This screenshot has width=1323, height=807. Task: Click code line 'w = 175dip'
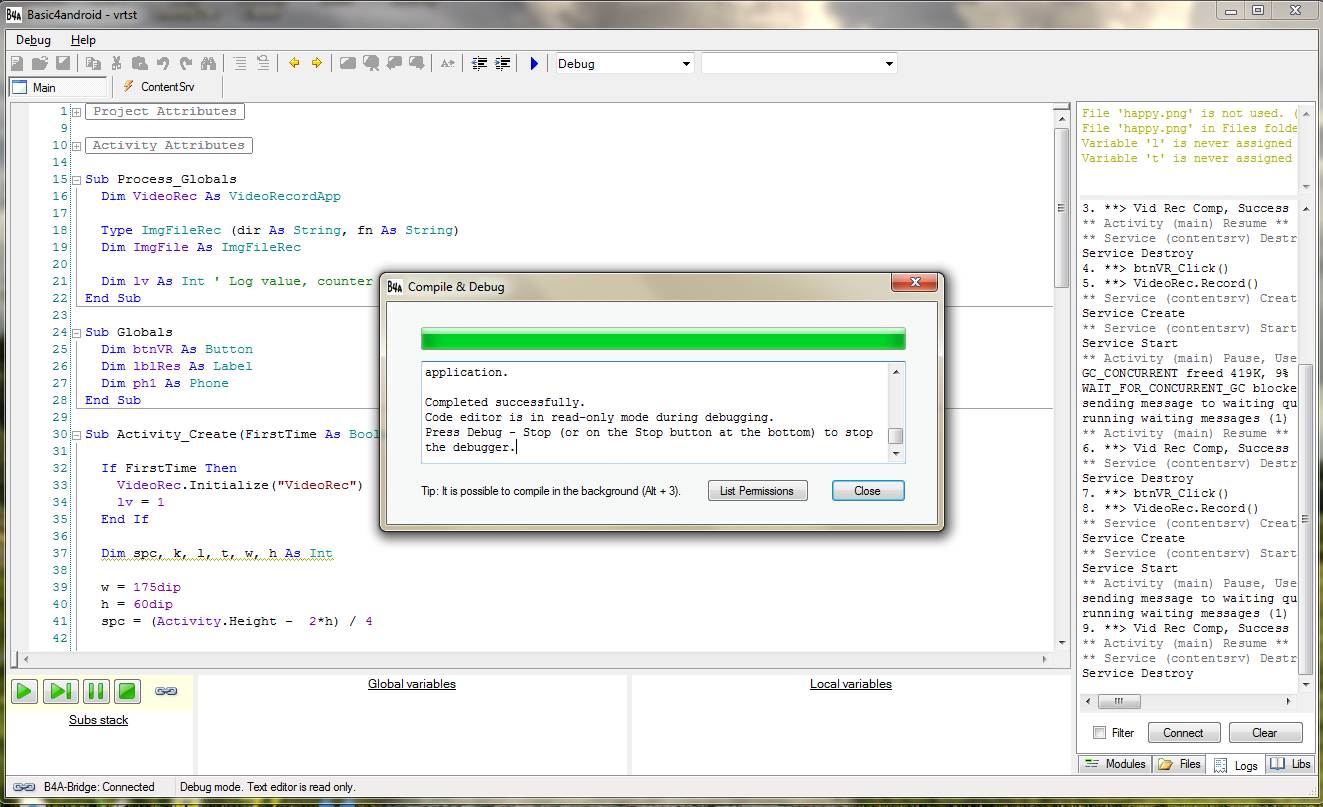tap(141, 587)
